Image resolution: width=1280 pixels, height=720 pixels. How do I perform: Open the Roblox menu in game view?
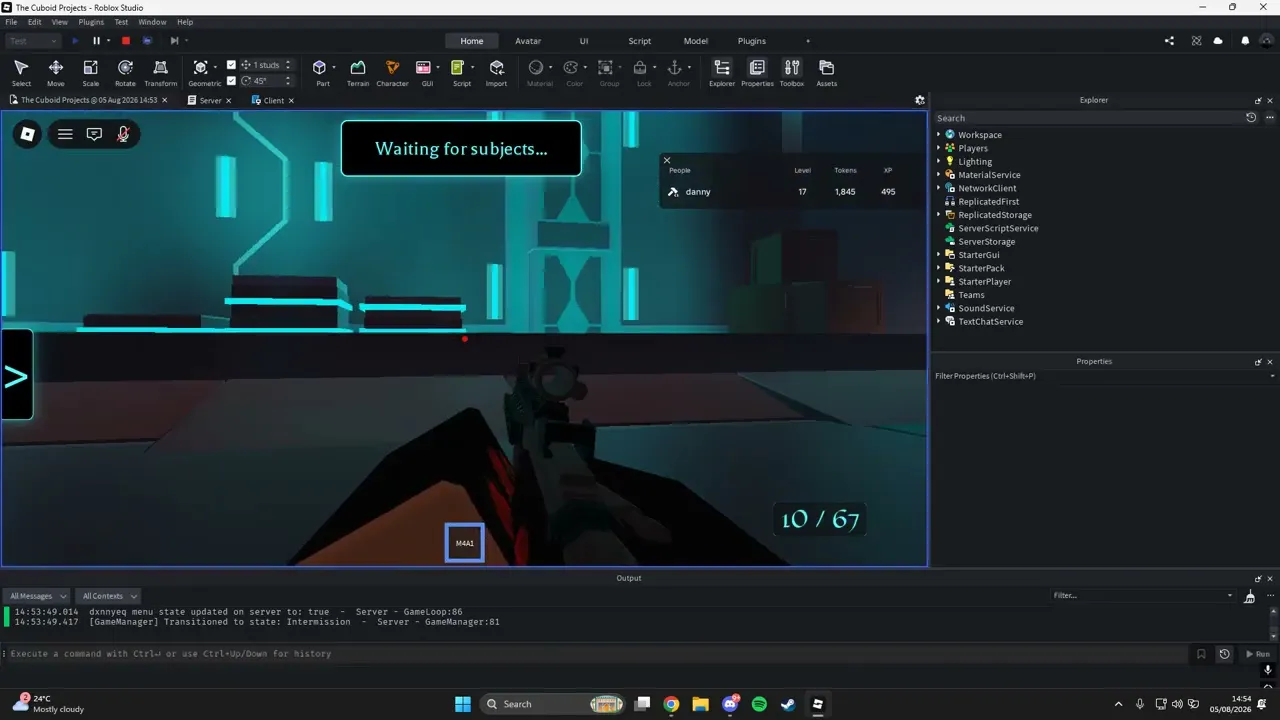(x=28, y=134)
